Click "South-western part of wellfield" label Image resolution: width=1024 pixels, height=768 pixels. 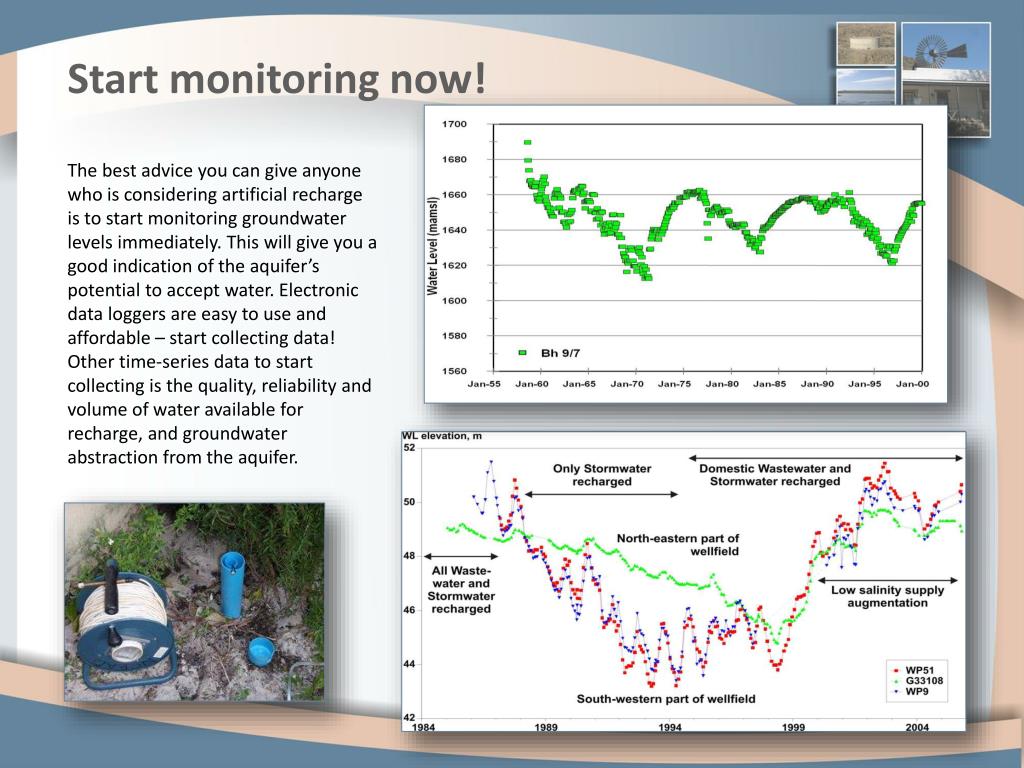pos(665,699)
